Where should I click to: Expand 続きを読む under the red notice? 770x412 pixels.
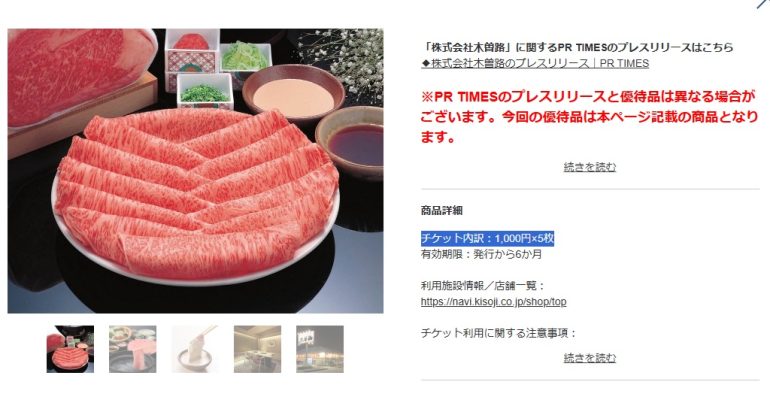(589, 167)
